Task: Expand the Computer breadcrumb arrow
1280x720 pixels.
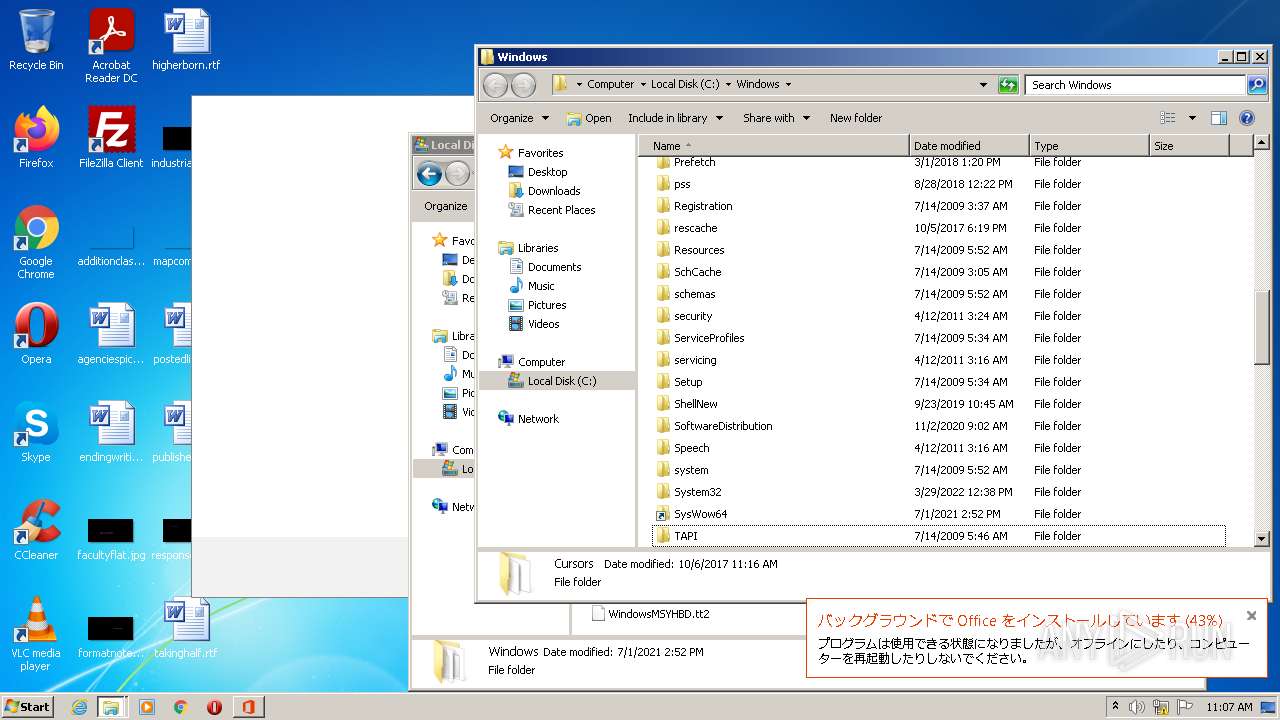Action: point(643,85)
